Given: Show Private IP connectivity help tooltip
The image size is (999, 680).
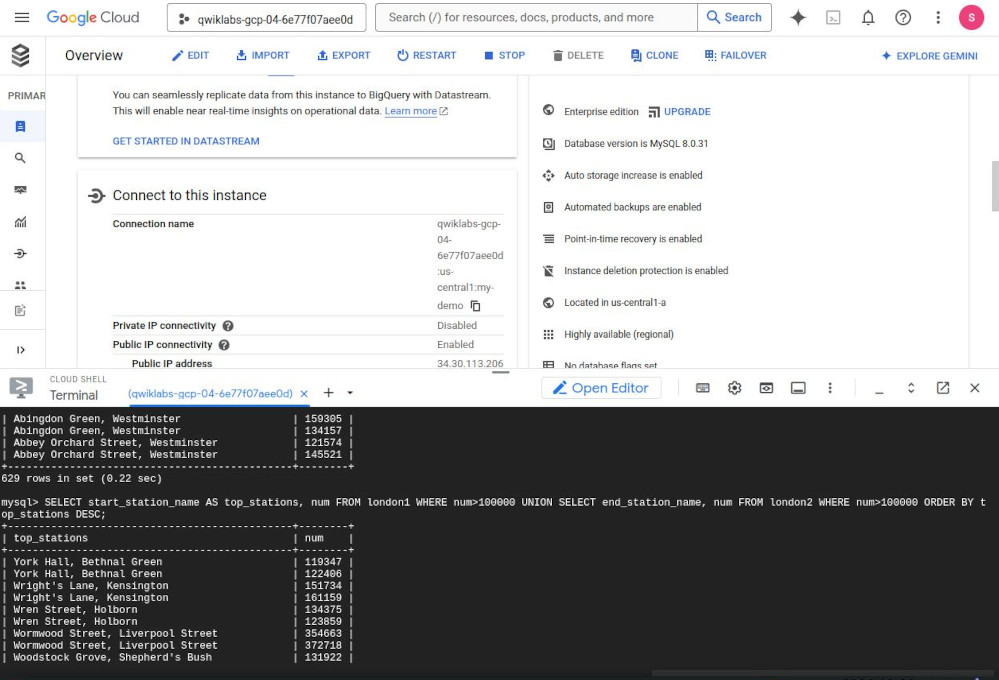Looking at the screenshot, I should 228,326.
